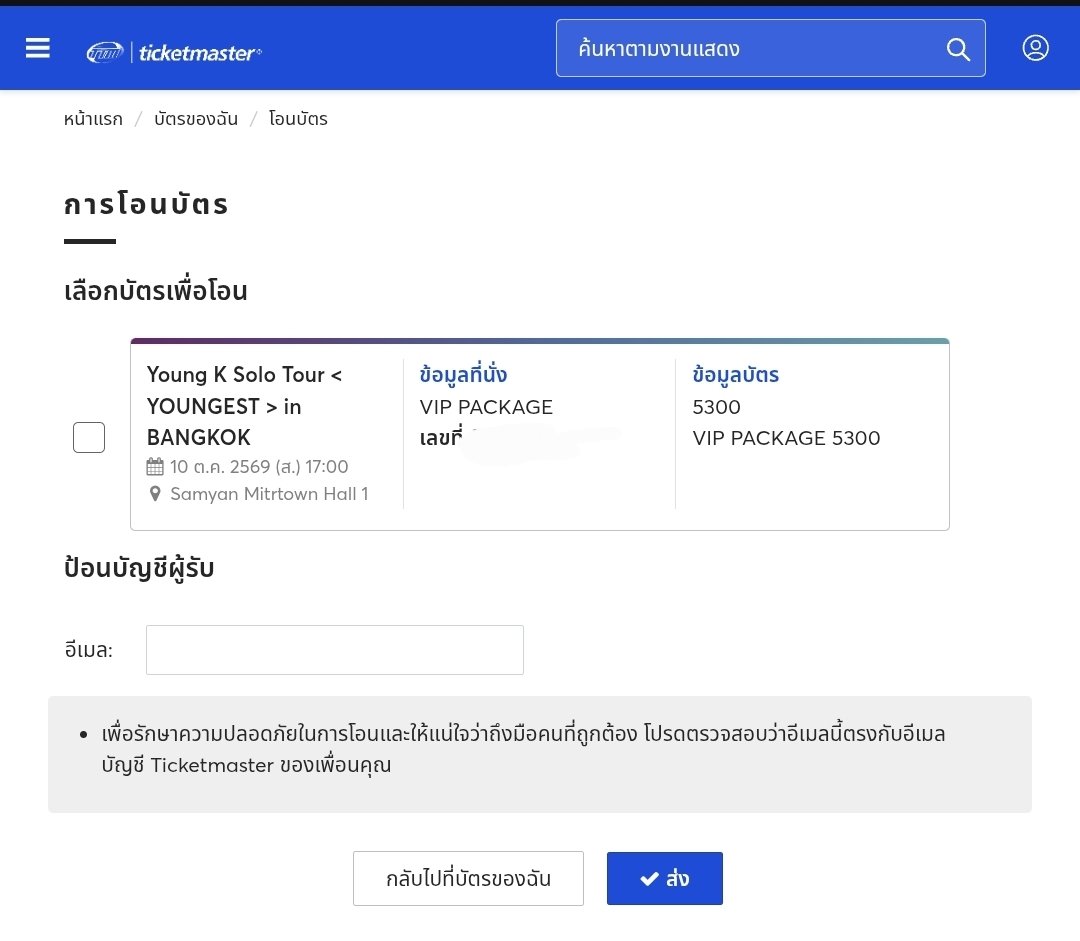Open the hamburger menu
This screenshot has height=941, width=1080.
38,48
